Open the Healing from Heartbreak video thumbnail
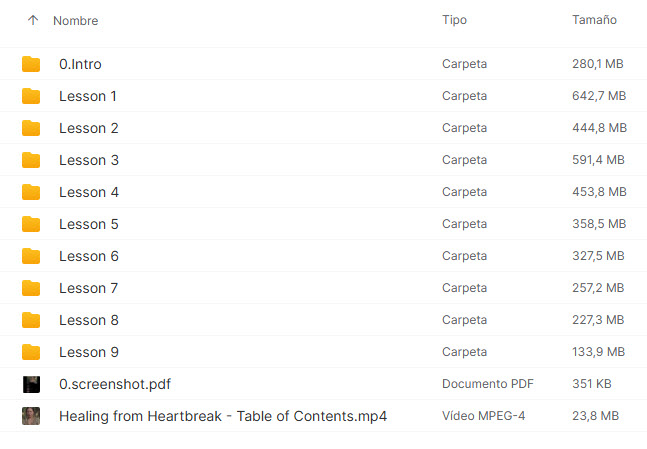The width and height of the screenshot is (647, 449). (31, 416)
